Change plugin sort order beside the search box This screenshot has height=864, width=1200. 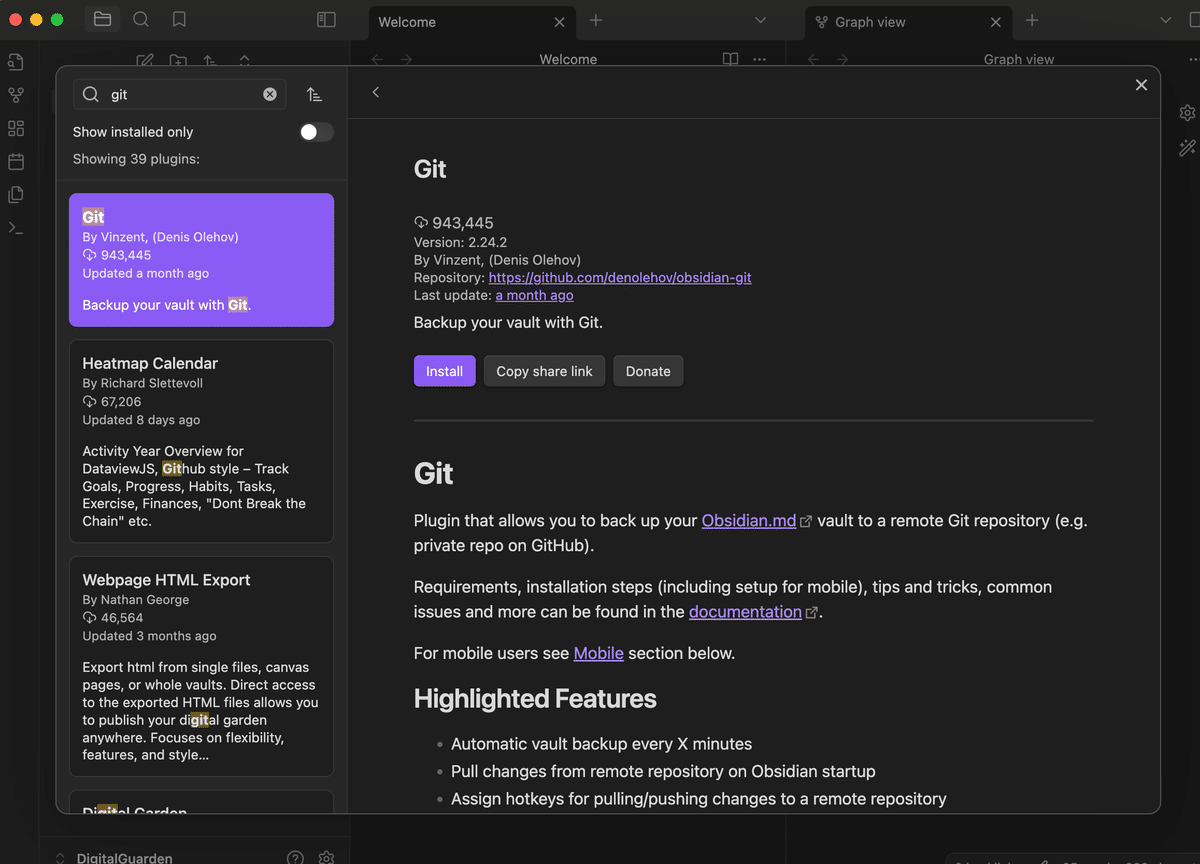click(x=314, y=93)
